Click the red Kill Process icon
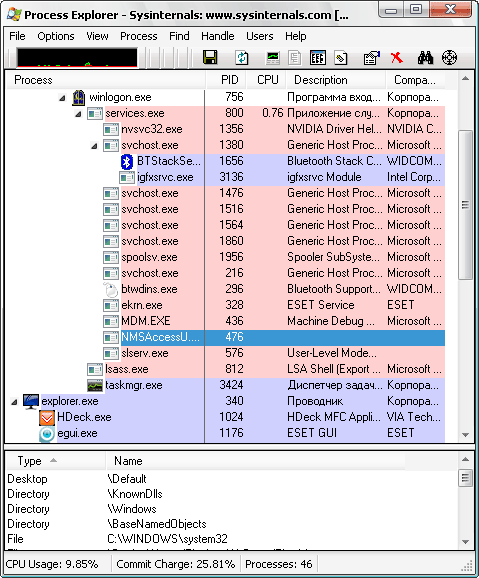The height and width of the screenshot is (578, 479). pos(397,58)
